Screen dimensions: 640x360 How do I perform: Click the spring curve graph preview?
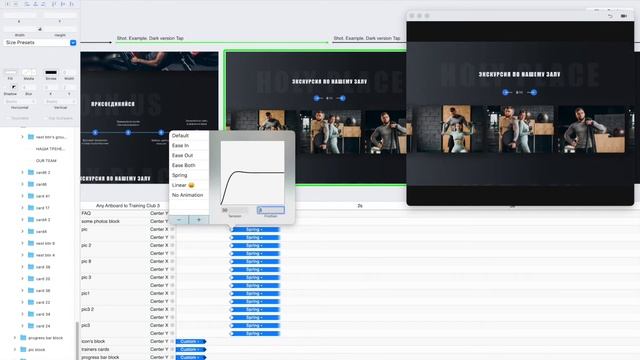point(252,173)
